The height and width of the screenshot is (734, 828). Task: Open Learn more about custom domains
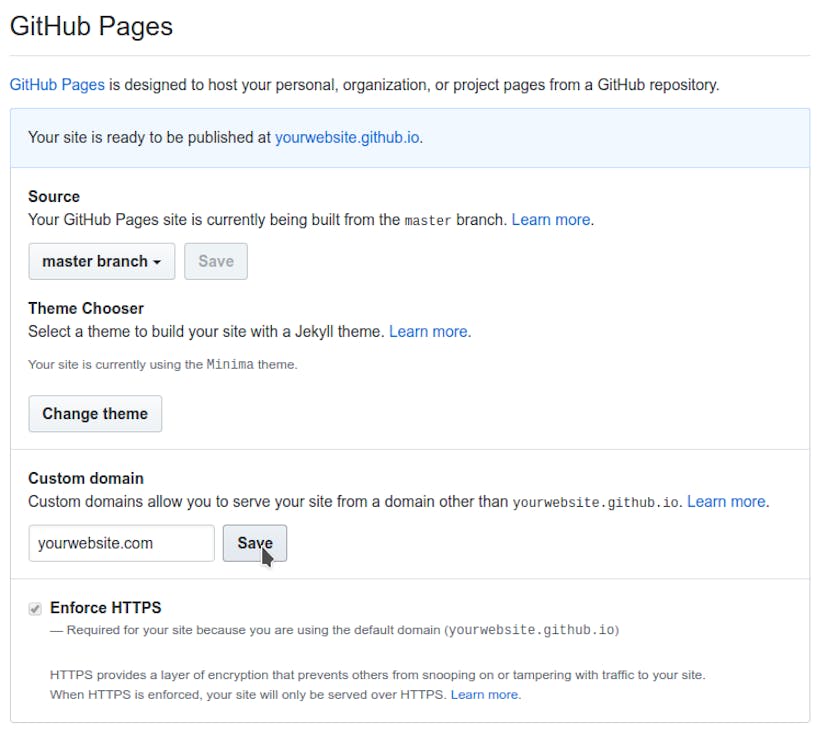[727, 501]
